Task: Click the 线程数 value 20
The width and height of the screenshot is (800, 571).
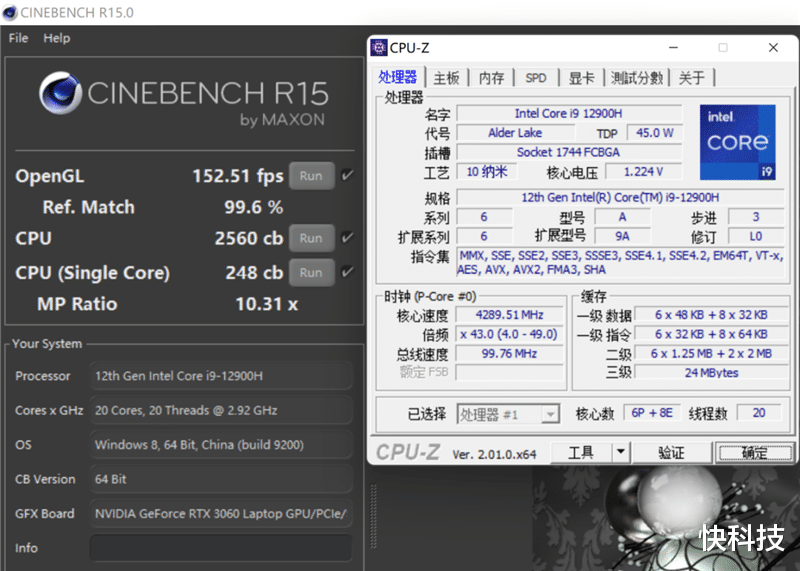Action: 759,413
